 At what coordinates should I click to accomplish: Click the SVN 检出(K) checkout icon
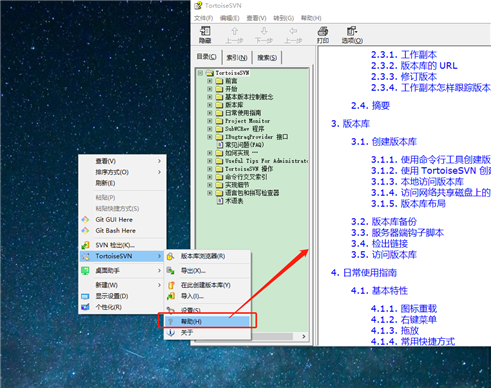pyautogui.click(x=85, y=245)
